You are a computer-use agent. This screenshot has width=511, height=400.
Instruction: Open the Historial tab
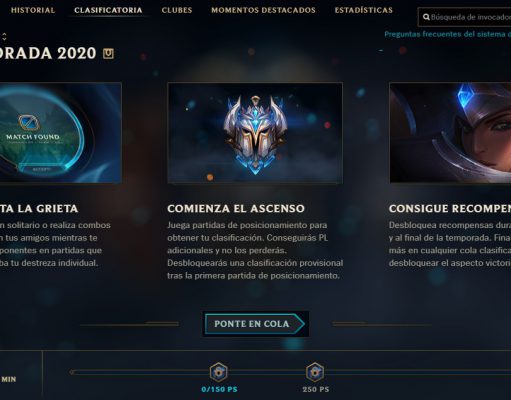coord(33,10)
